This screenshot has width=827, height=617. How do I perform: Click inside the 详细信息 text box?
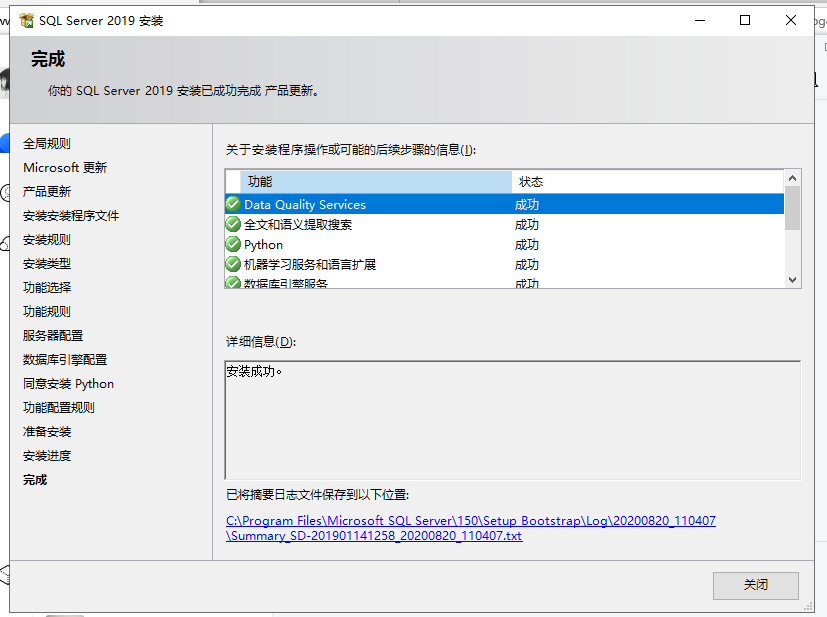point(513,420)
